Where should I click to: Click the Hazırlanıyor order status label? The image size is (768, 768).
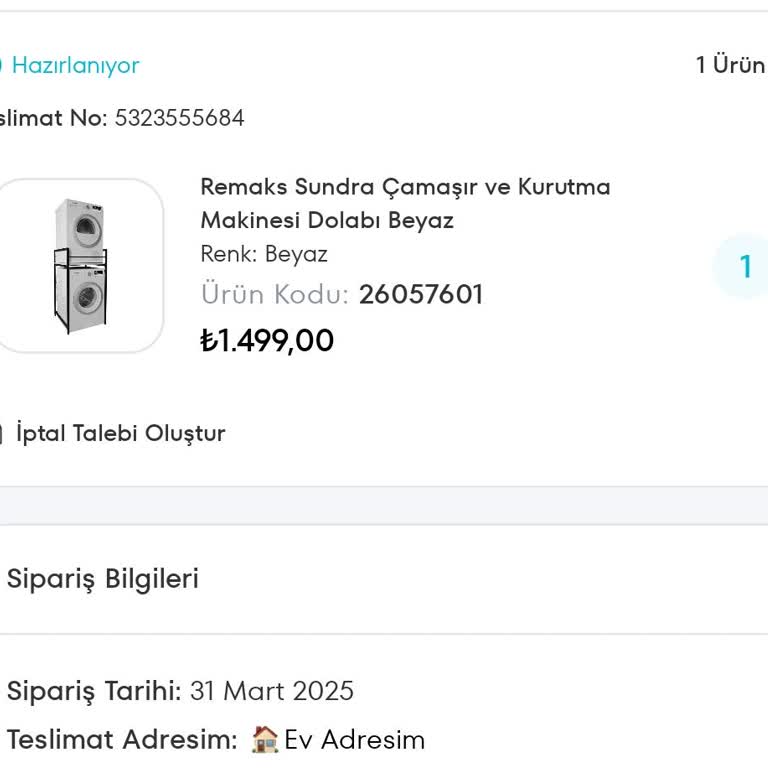(x=76, y=66)
